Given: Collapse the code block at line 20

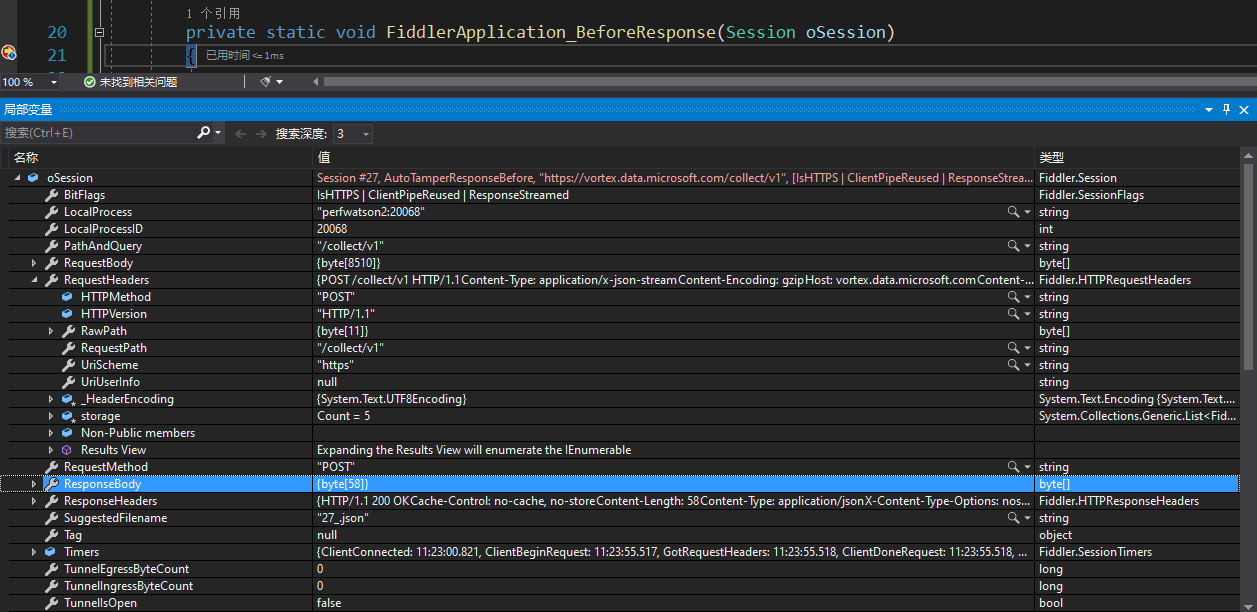Looking at the screenshot, I should point(99,32).
